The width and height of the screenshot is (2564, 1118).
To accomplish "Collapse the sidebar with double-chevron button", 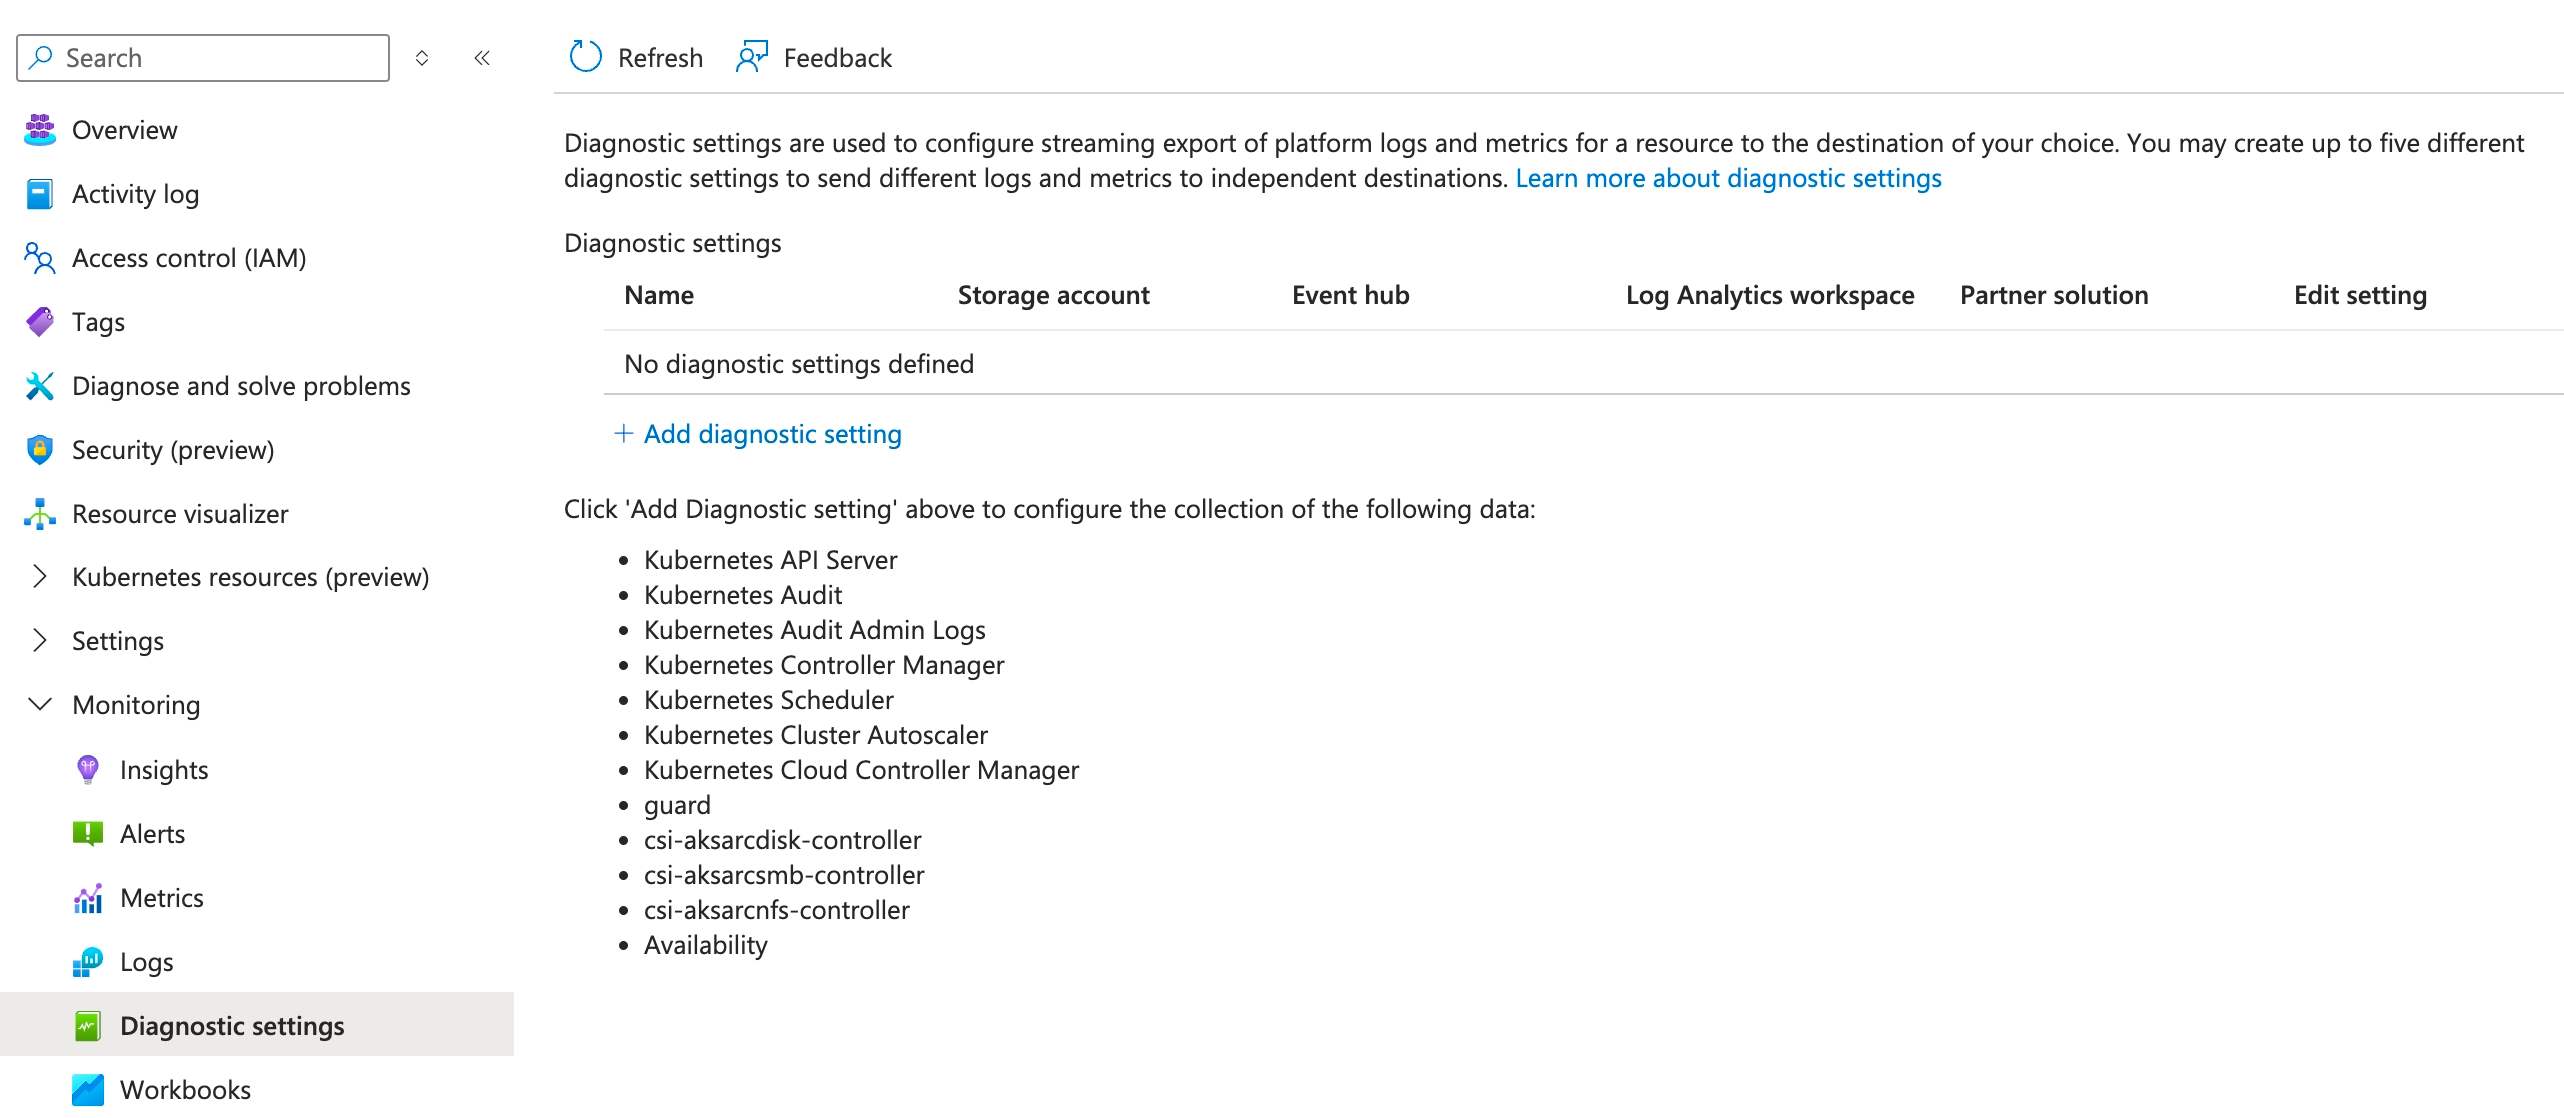I will (482, 58).
